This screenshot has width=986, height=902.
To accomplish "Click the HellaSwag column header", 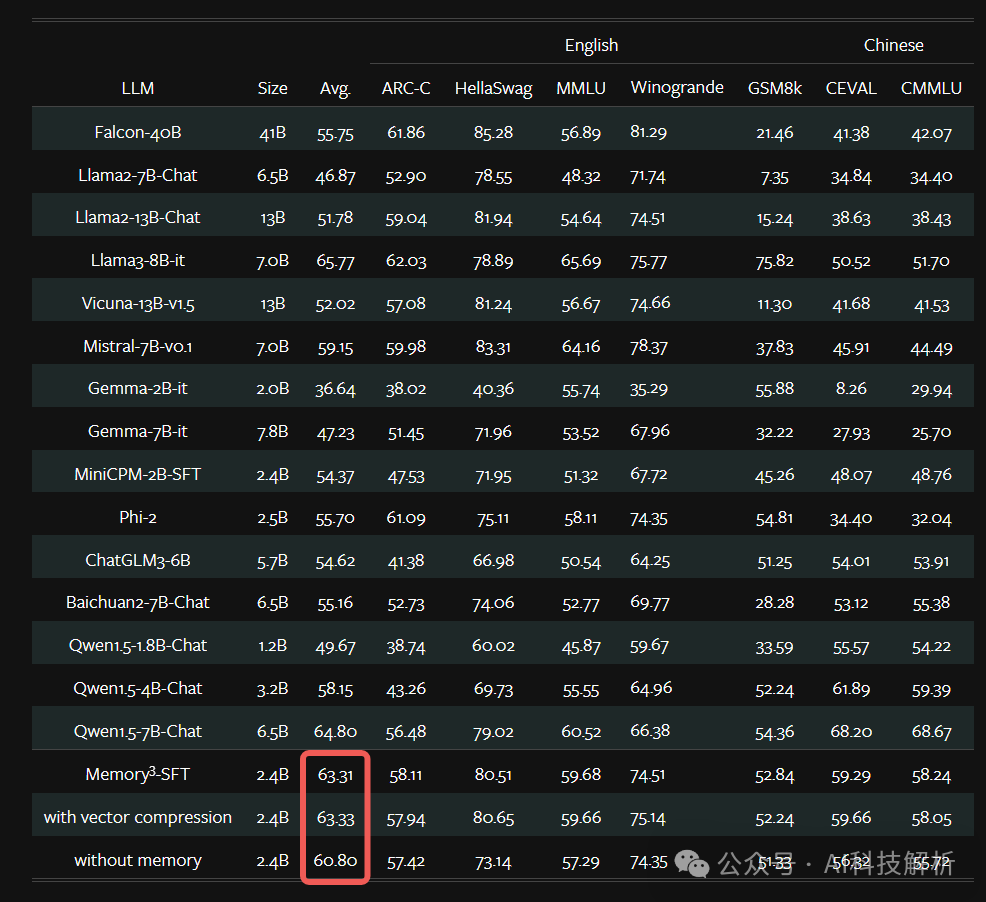I will 494,89.
